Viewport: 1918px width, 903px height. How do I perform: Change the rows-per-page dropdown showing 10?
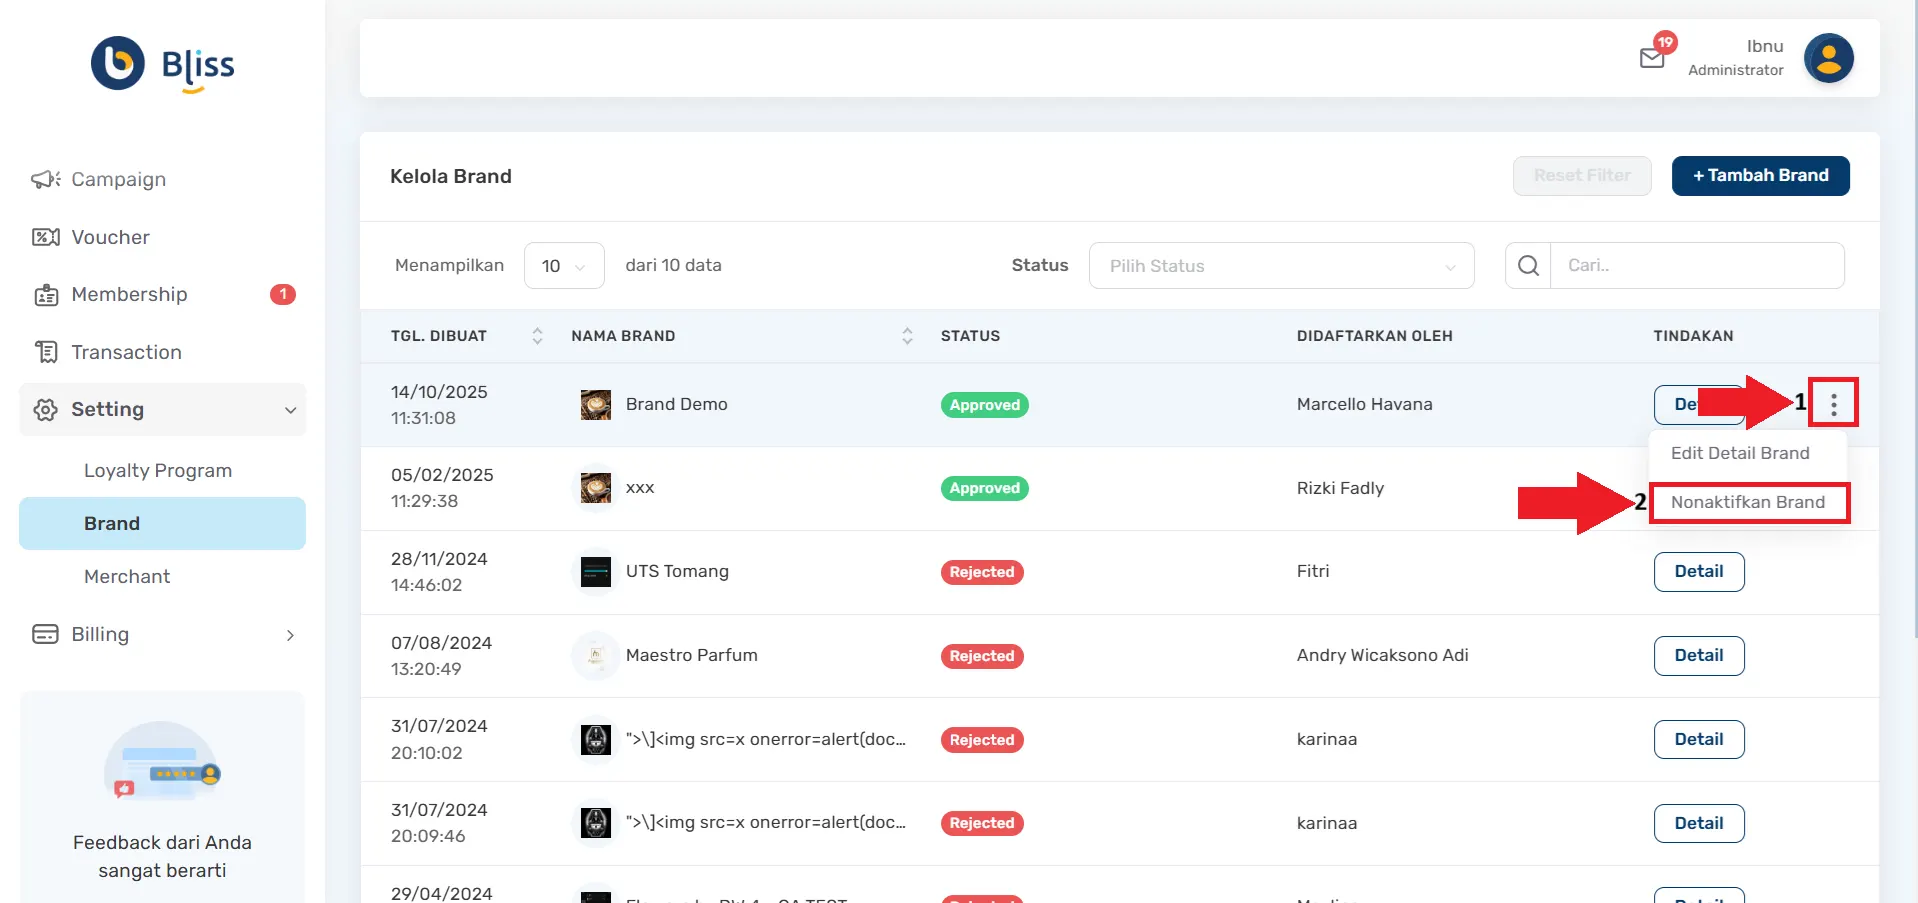pyautogui.click(x=564, y=266)
